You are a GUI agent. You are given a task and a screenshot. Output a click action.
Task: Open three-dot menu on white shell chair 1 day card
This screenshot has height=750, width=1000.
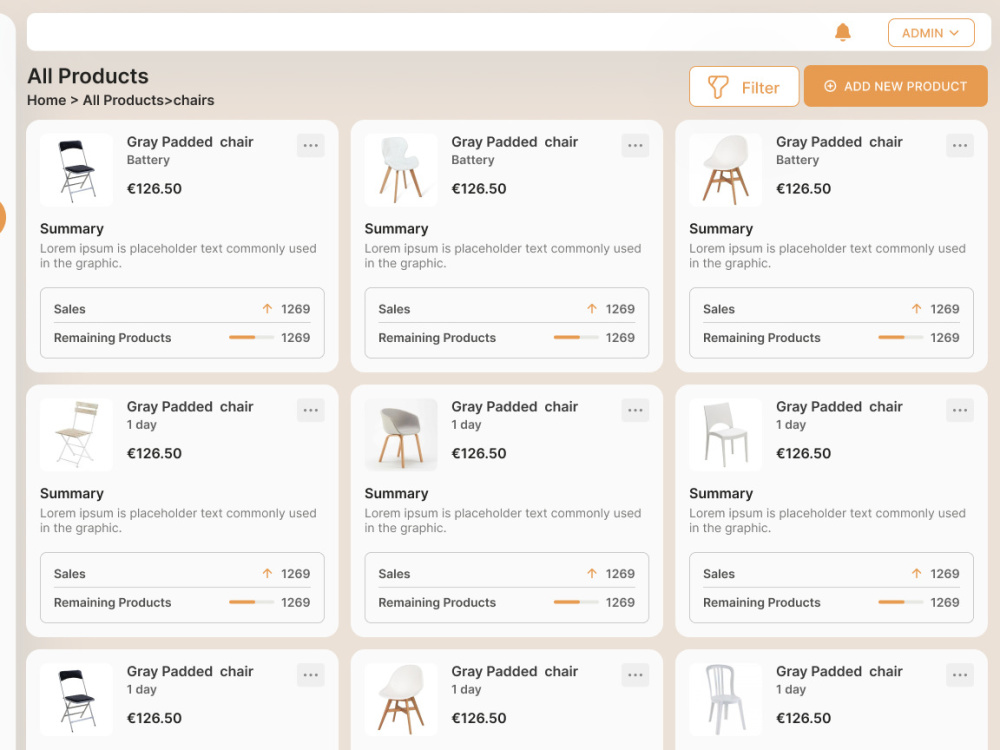(x=635, y=675)
